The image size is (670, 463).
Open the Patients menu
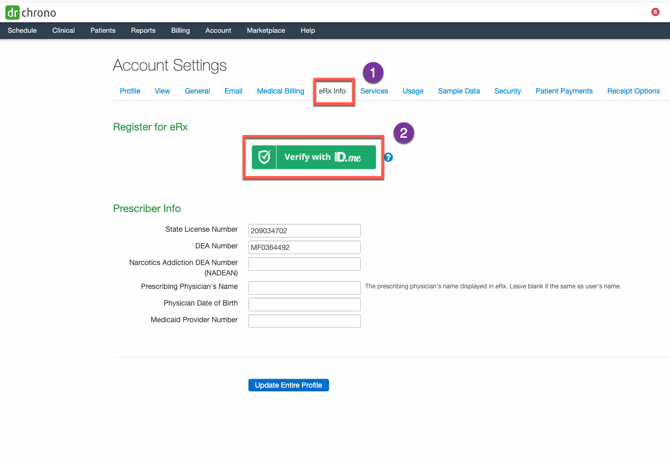(x=103, y=31)
